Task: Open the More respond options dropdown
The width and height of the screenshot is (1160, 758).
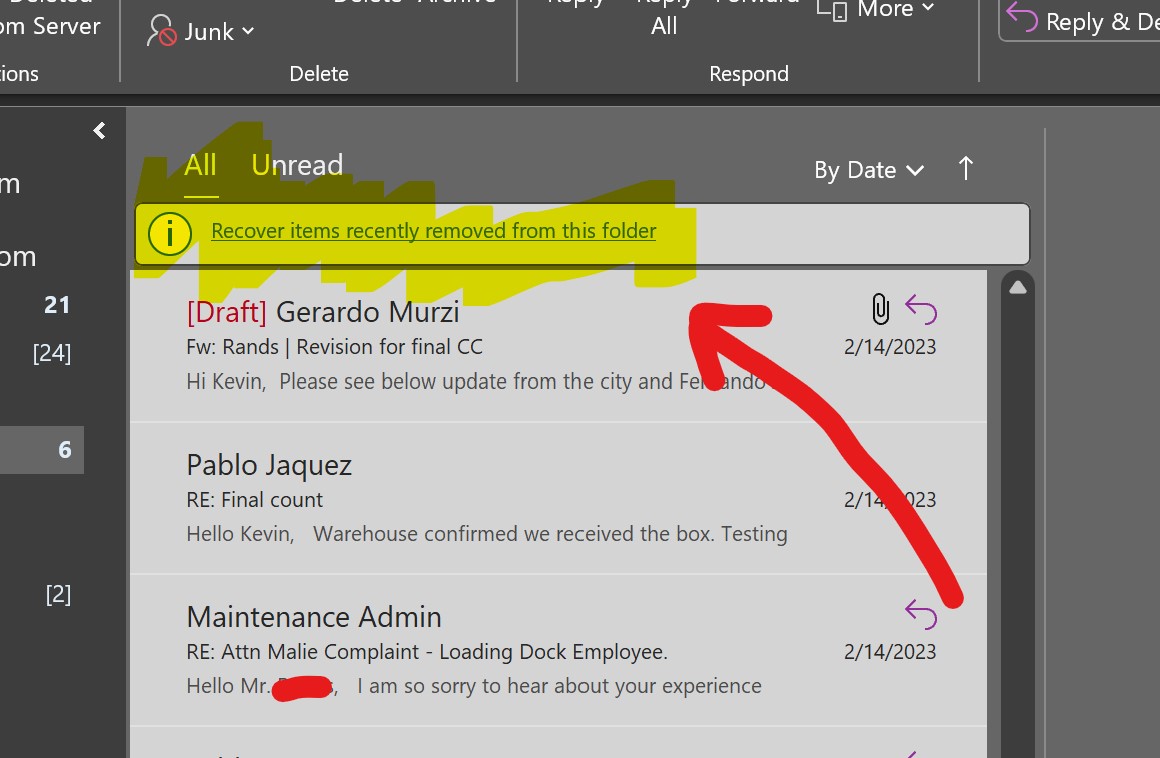Action: pos(876,10)
